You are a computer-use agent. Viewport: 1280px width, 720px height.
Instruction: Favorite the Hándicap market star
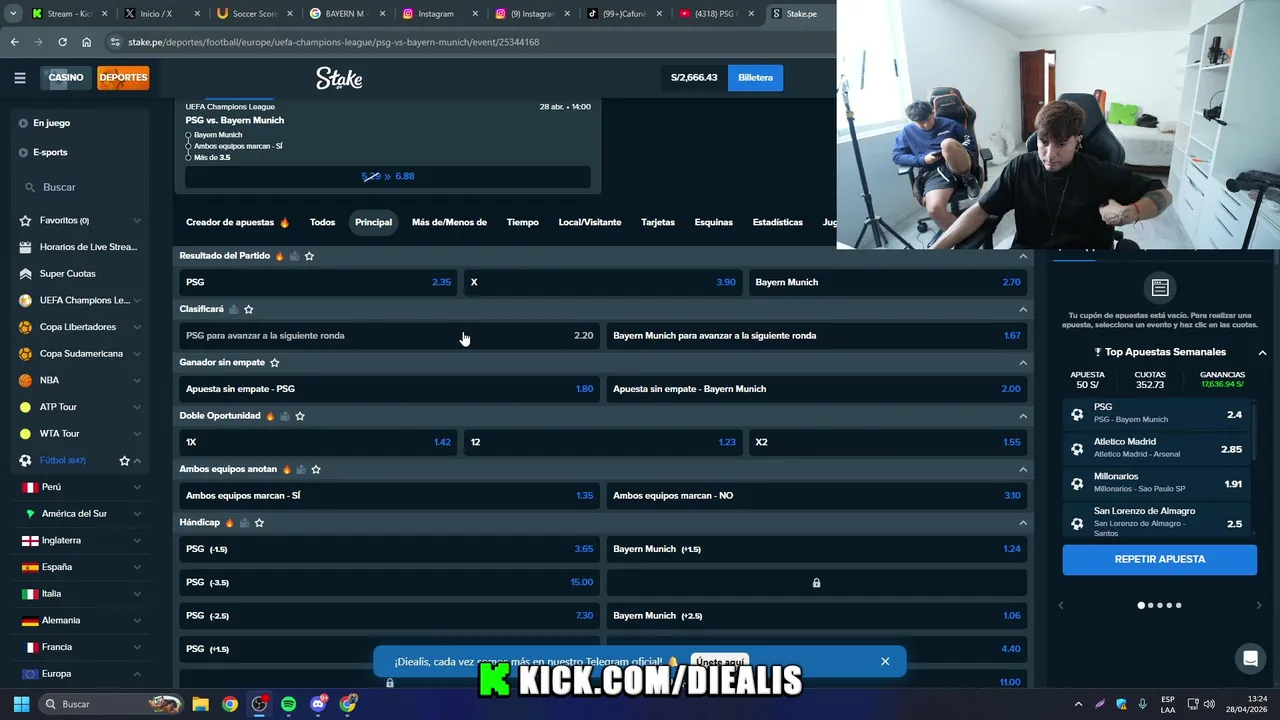point(259,522)
